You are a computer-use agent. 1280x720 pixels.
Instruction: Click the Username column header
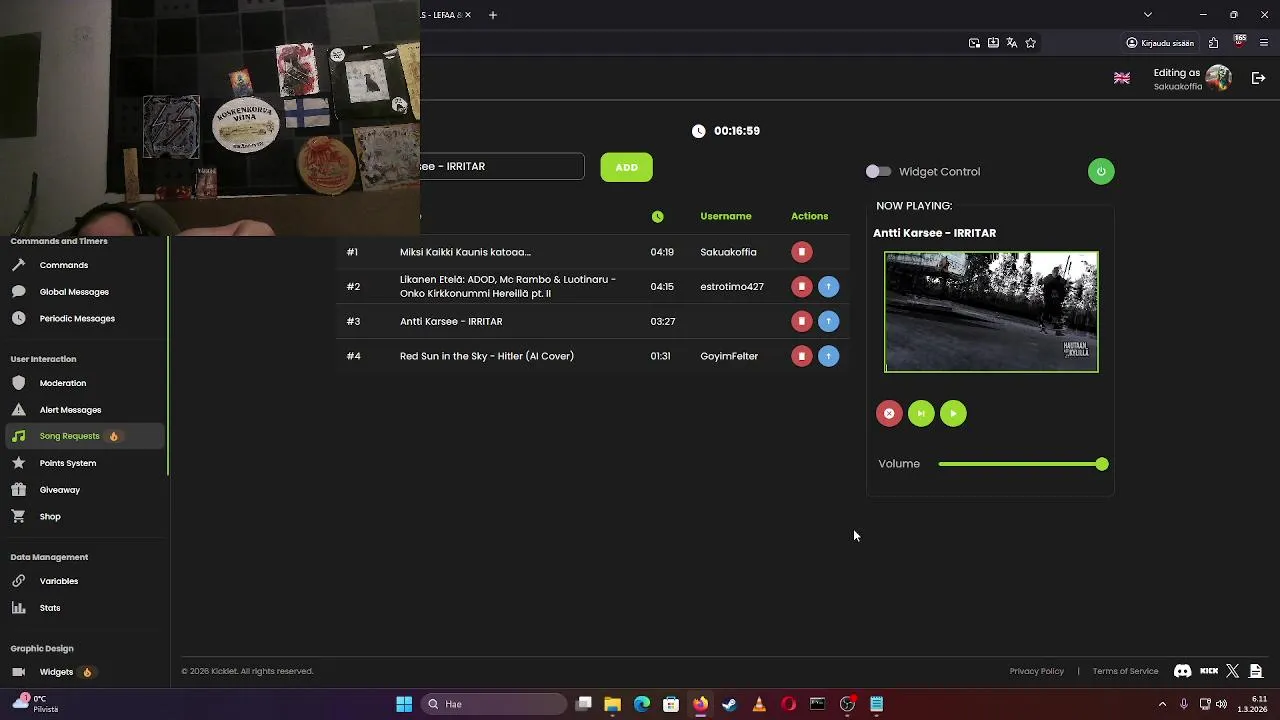click(726, 216)
